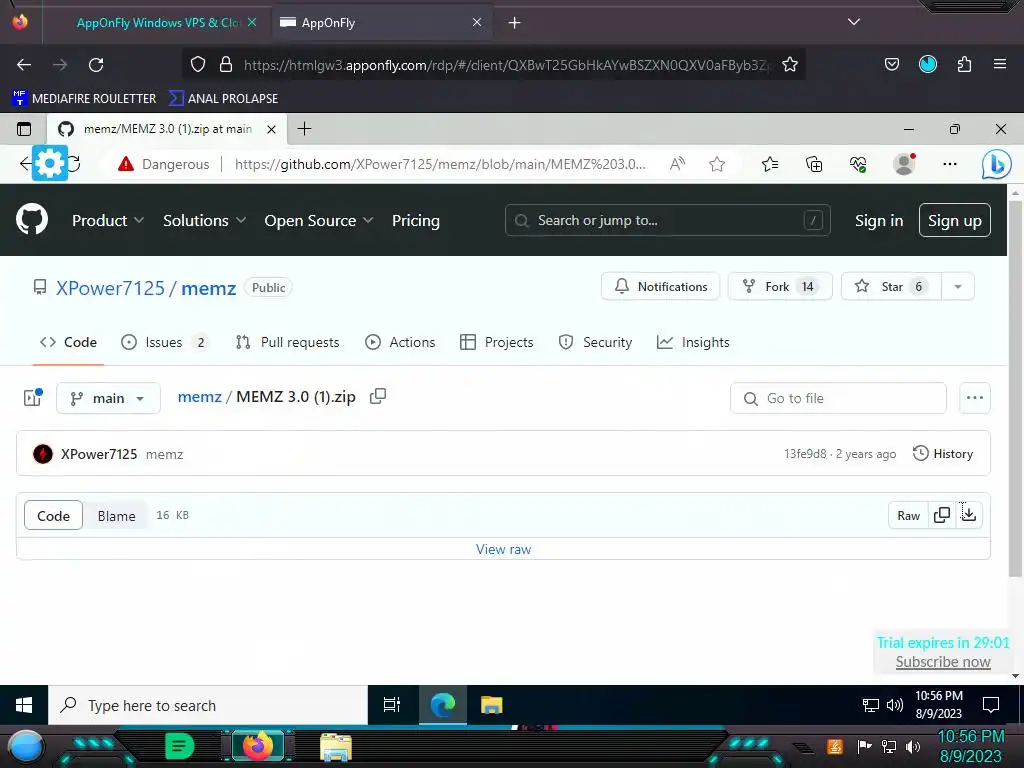Focus Go to file input
1024x768 pixels.
coord(839,398)
